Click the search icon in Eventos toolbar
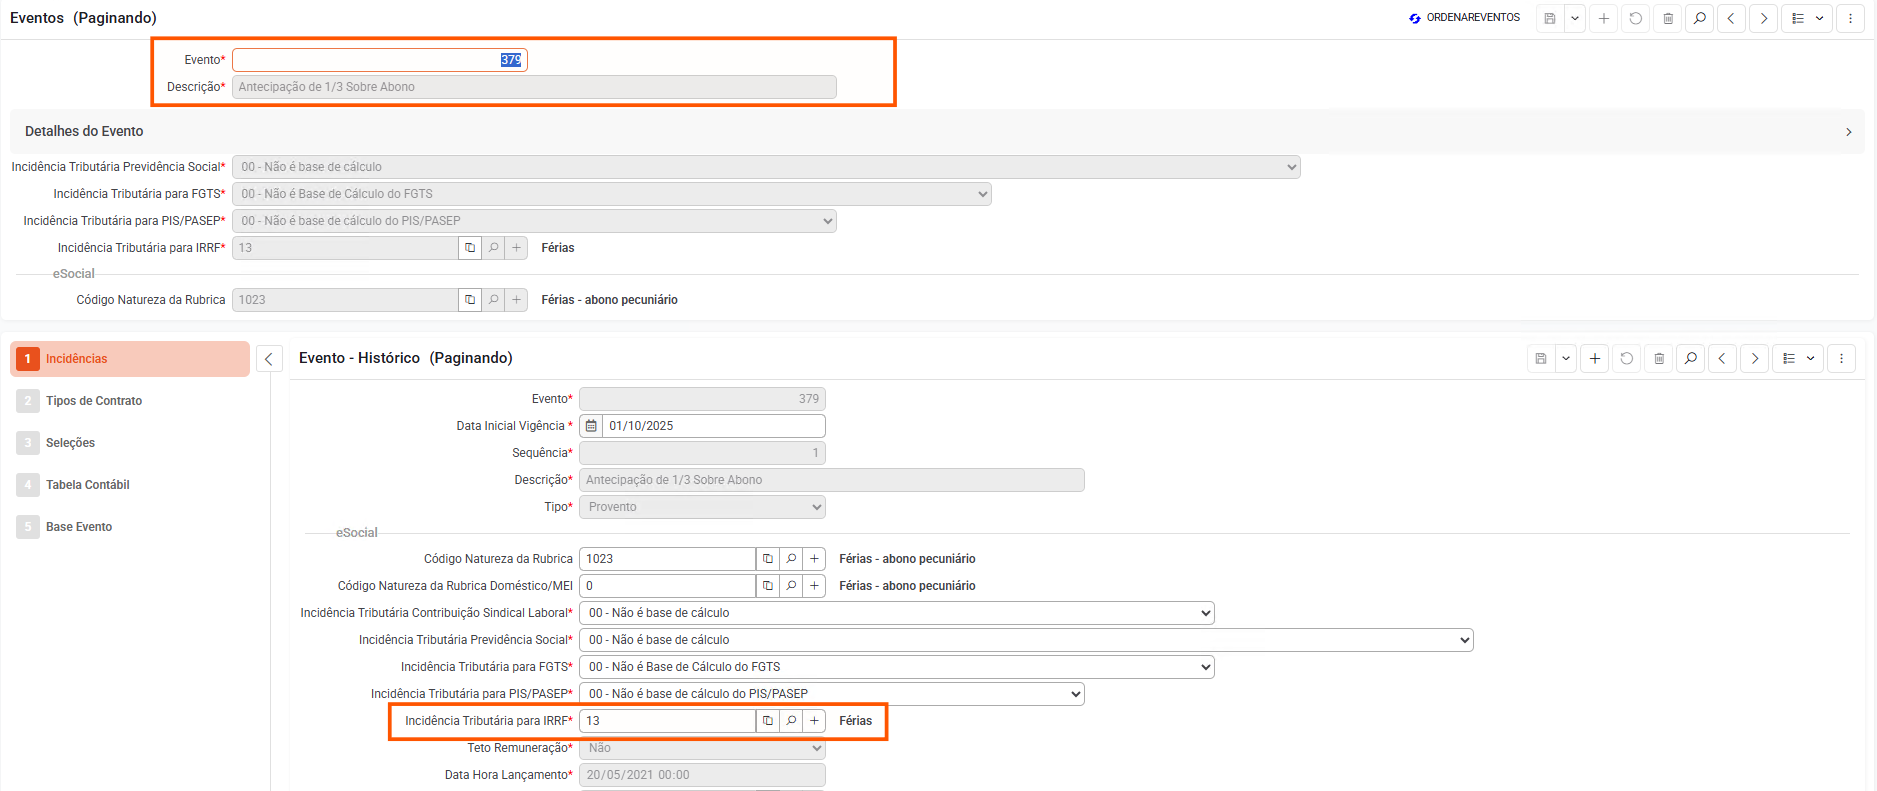The image size is (1877, 791). point(1699,18)
